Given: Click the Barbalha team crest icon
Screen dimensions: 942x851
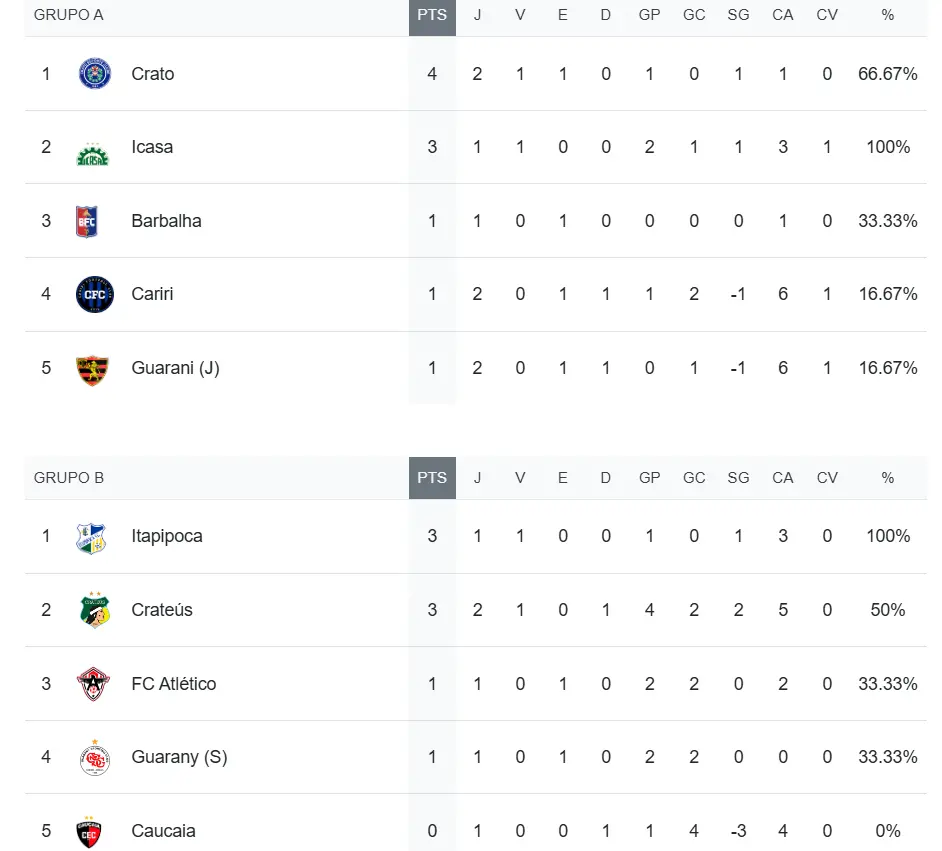Looking at the screenshot, I should tap(88, 221).
